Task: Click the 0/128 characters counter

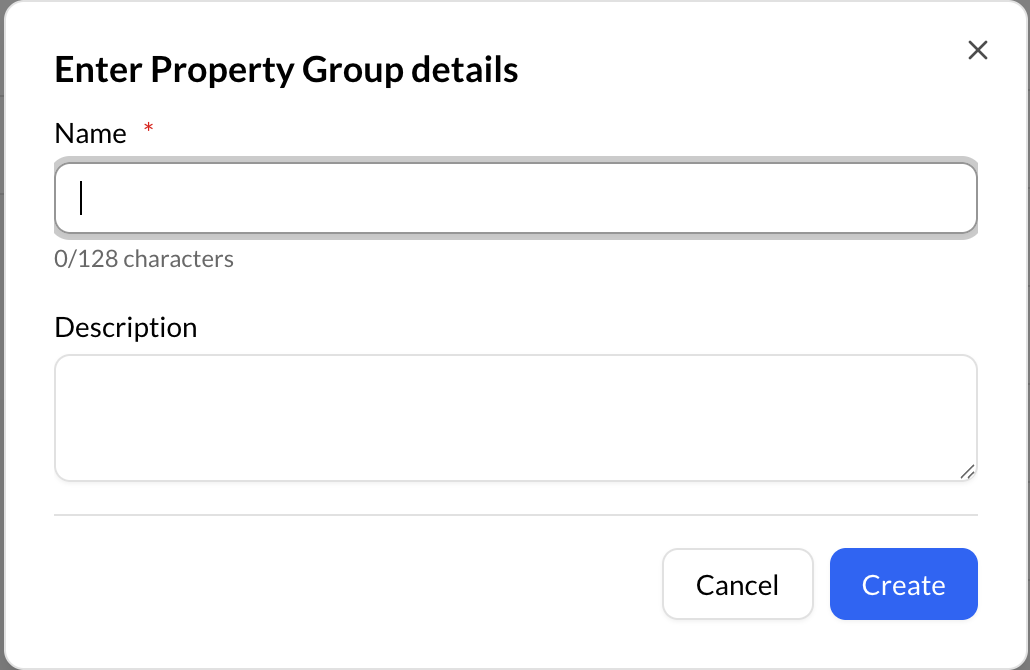Action: coord(143,258)
